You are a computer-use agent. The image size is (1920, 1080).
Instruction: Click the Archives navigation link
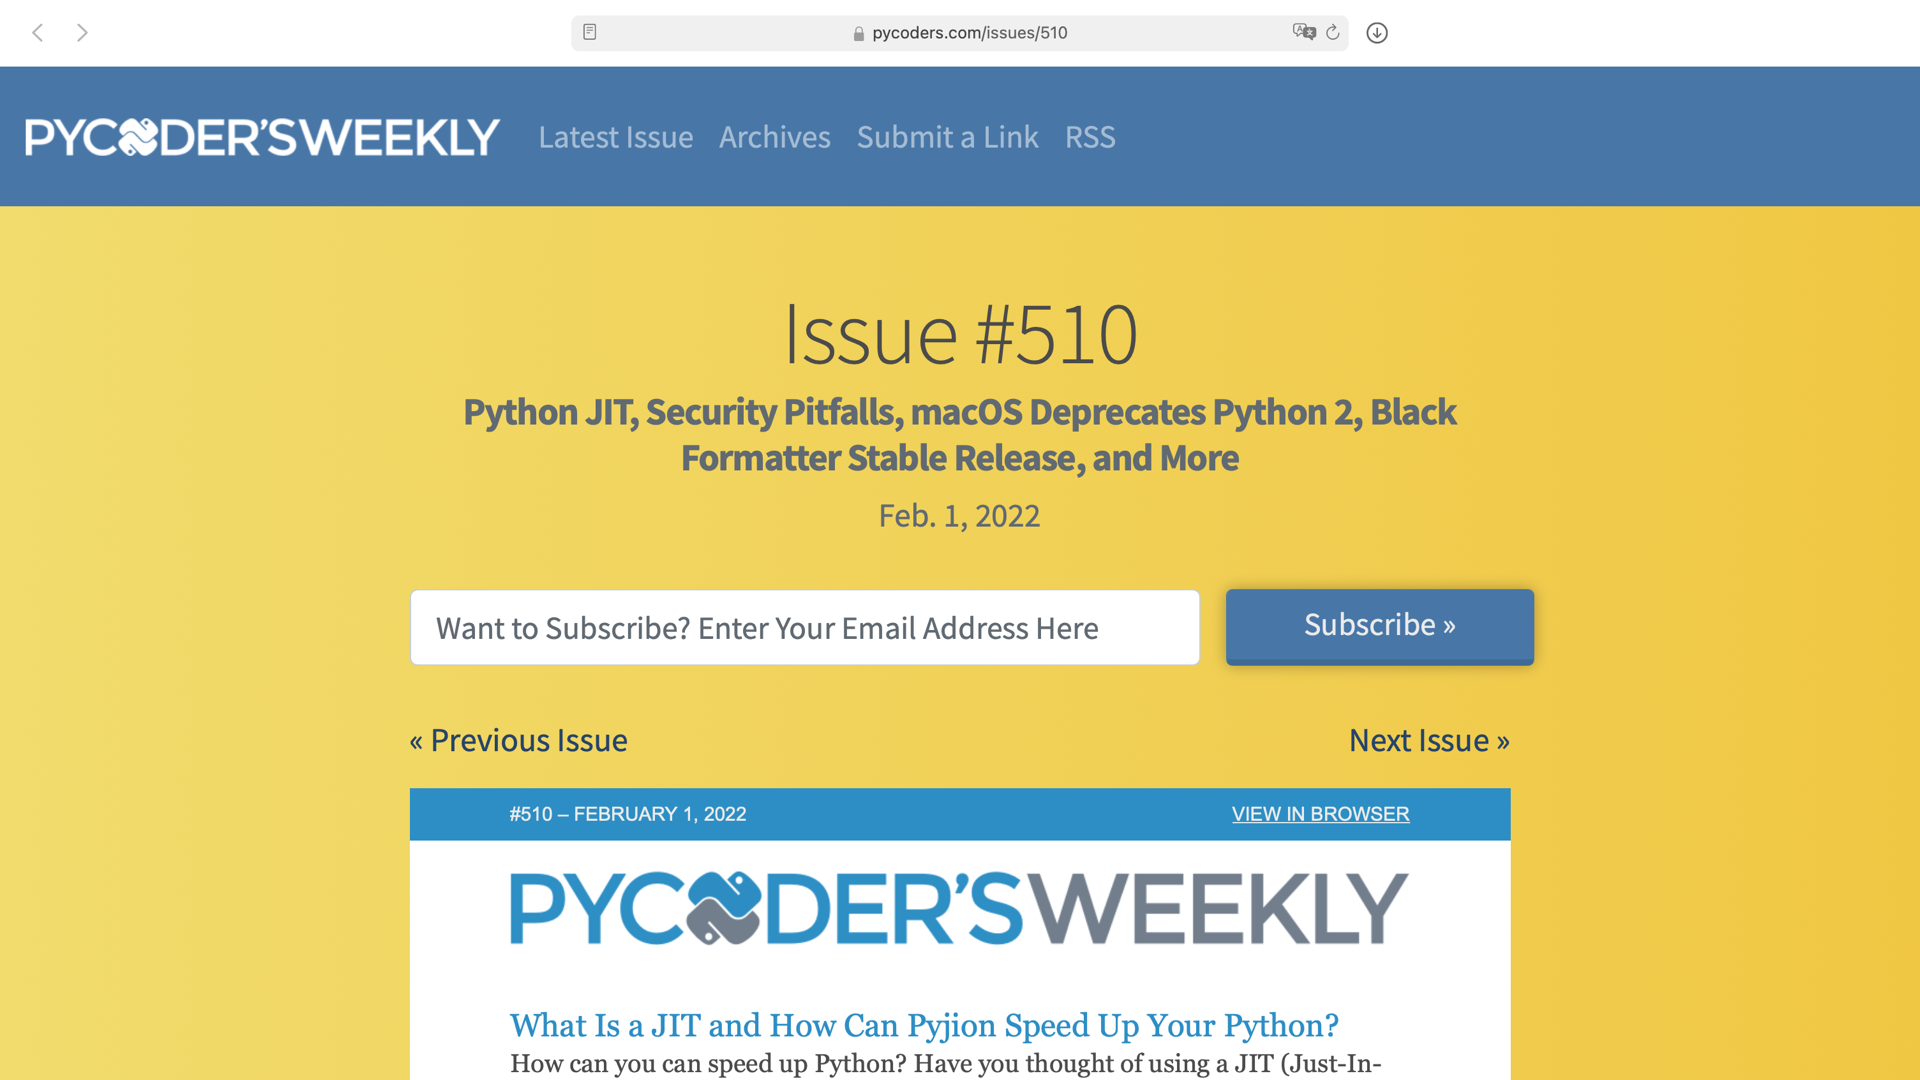[774, 136]
